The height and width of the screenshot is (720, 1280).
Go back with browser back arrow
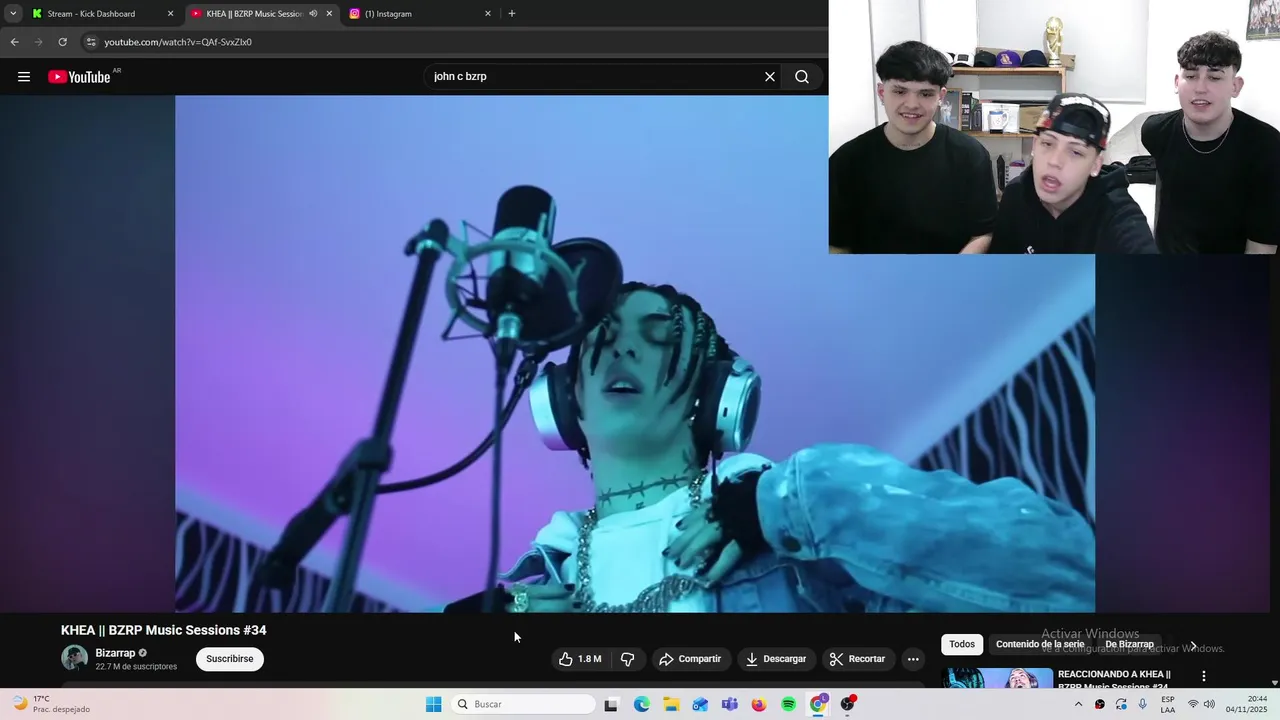click(14, 42)
